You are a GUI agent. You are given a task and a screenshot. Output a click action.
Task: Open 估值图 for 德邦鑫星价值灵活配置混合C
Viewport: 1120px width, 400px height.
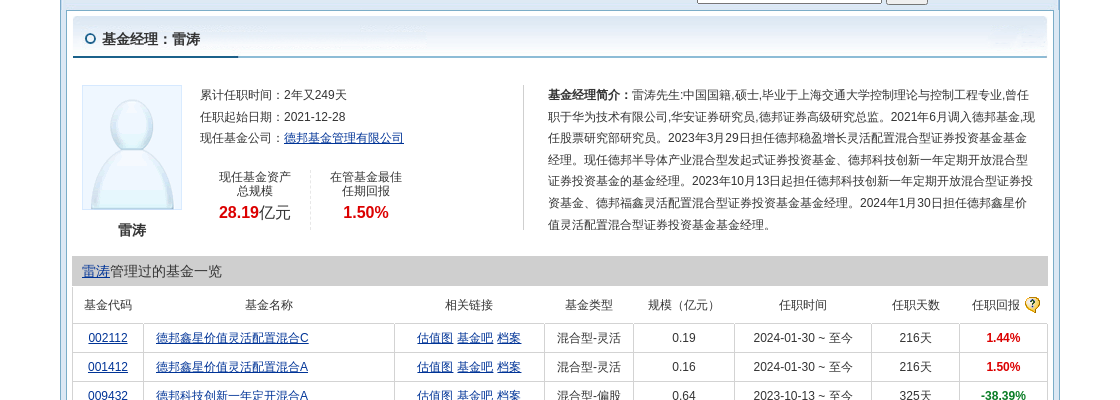(x=435, y=338)
